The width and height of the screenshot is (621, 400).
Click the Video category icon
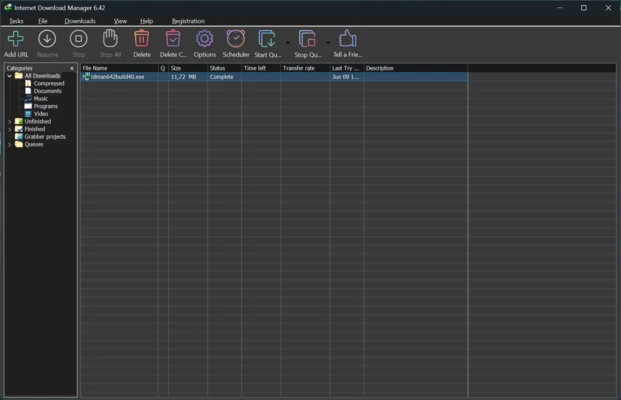(x=28, y=114)
